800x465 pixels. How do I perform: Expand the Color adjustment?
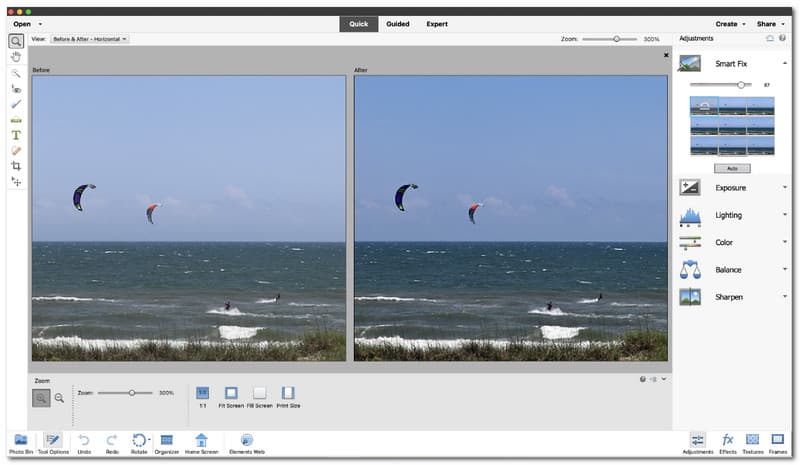[785, 242]
